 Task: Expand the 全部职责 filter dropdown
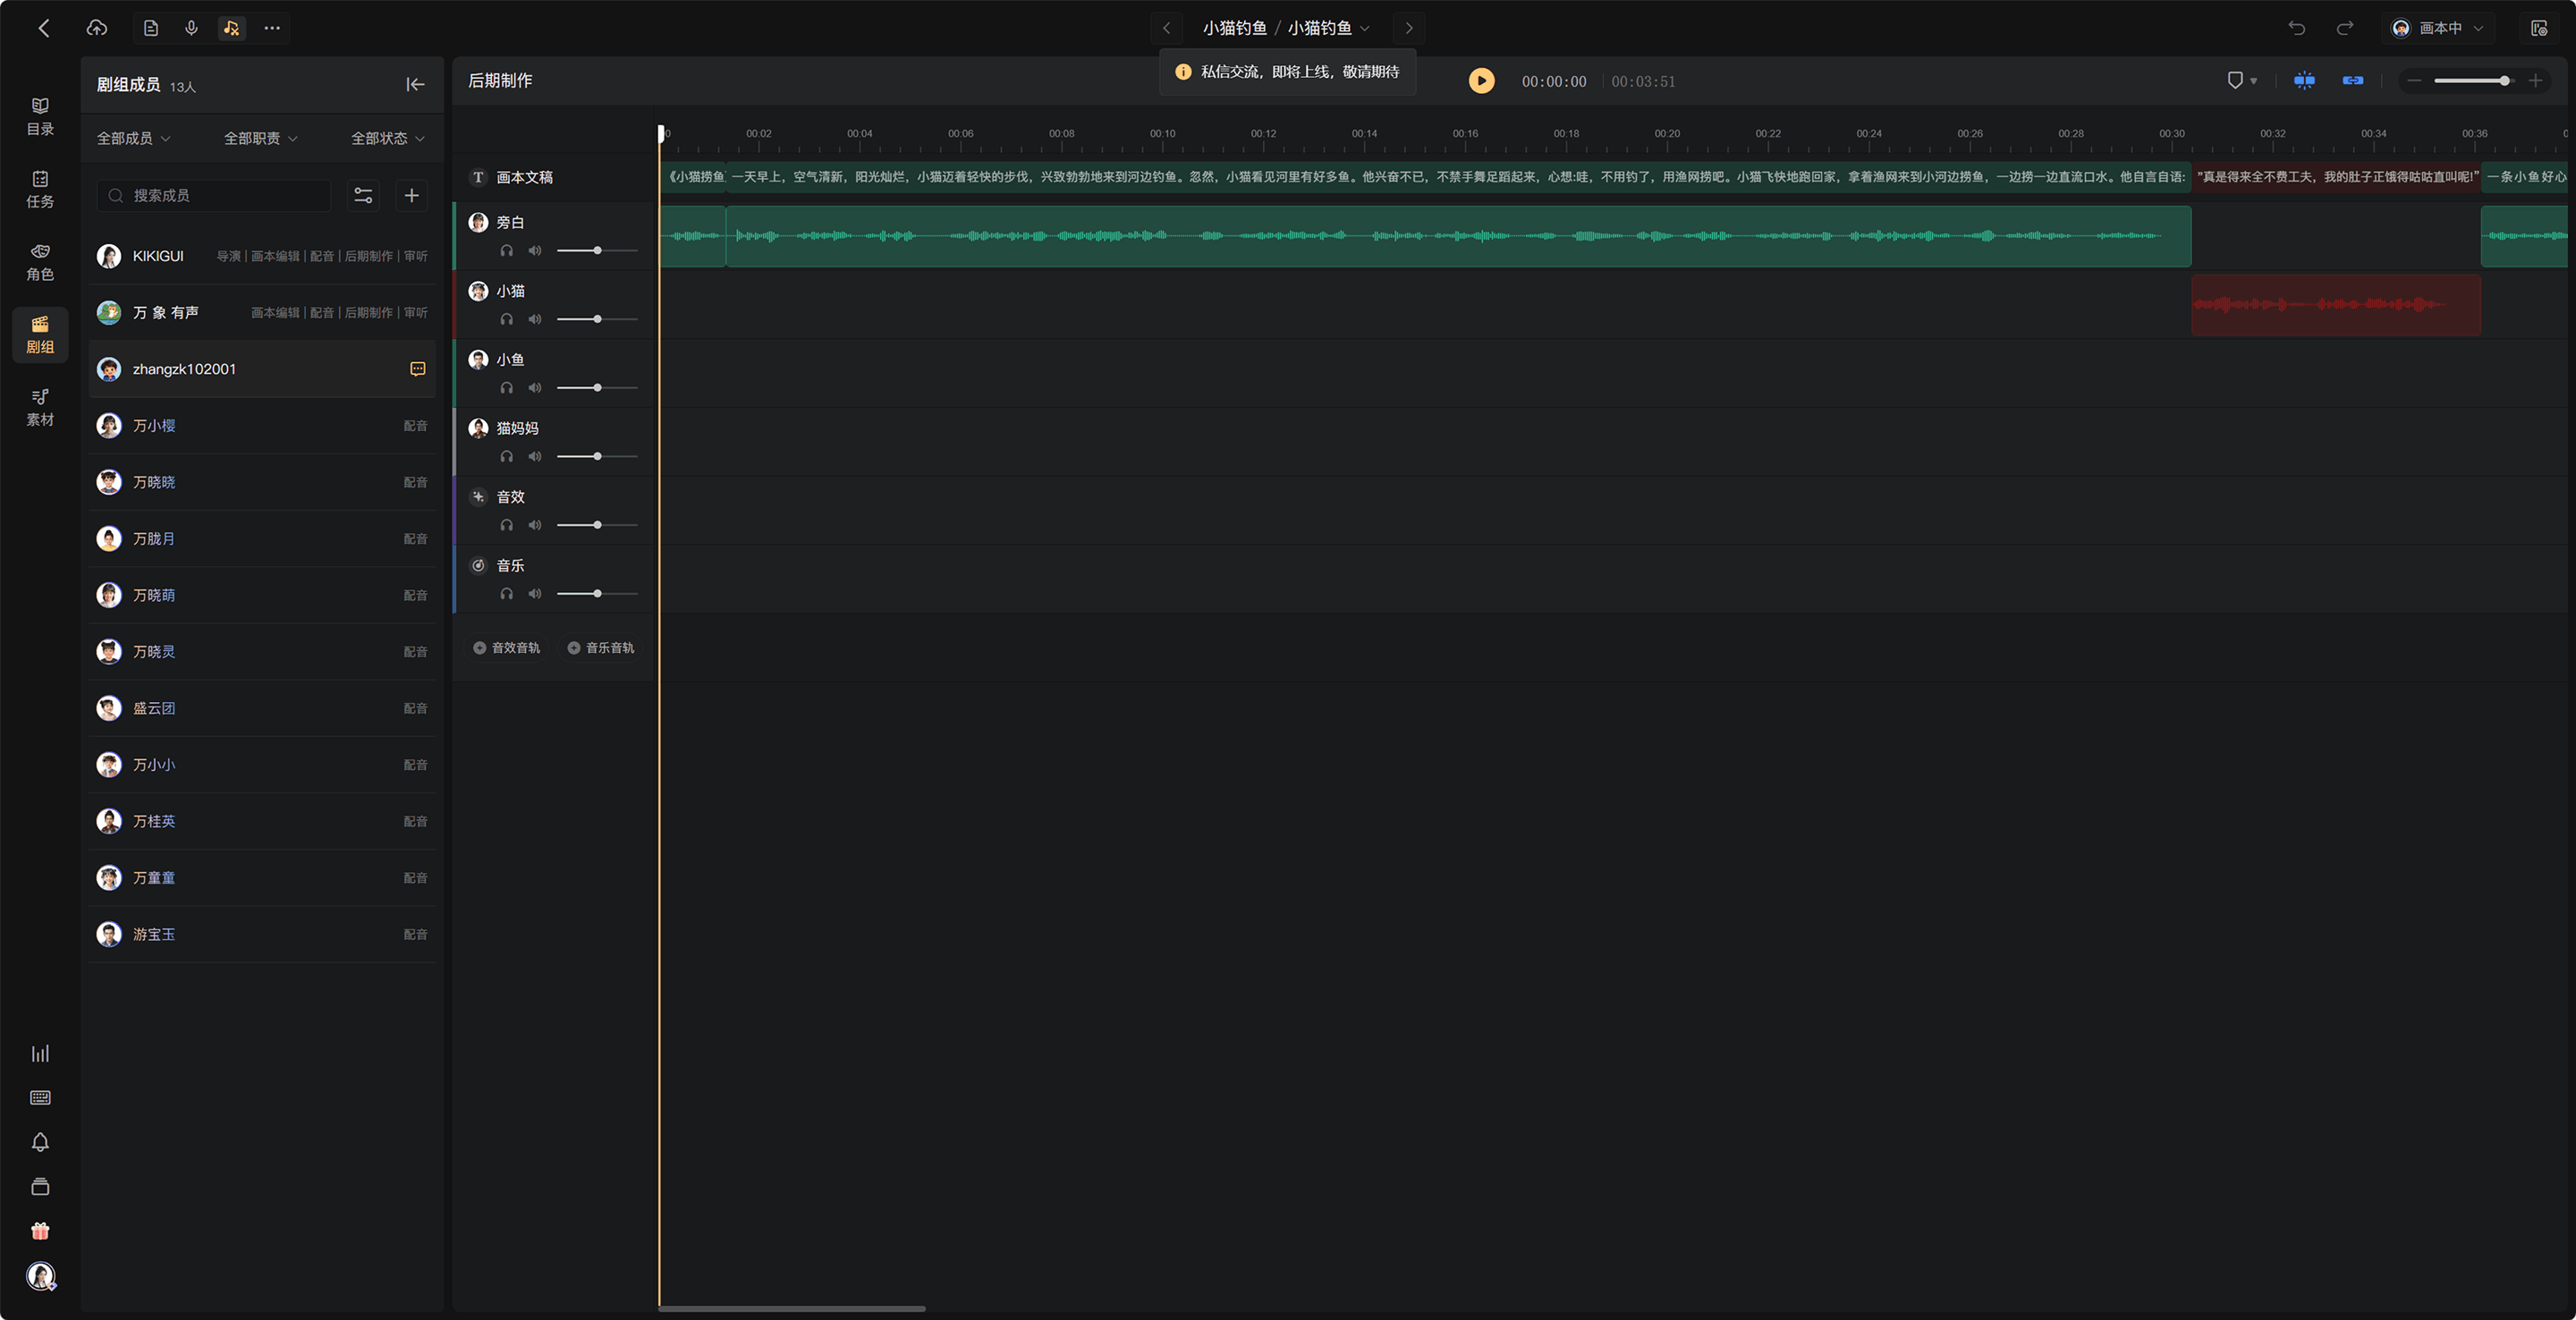tap(260, 138)
